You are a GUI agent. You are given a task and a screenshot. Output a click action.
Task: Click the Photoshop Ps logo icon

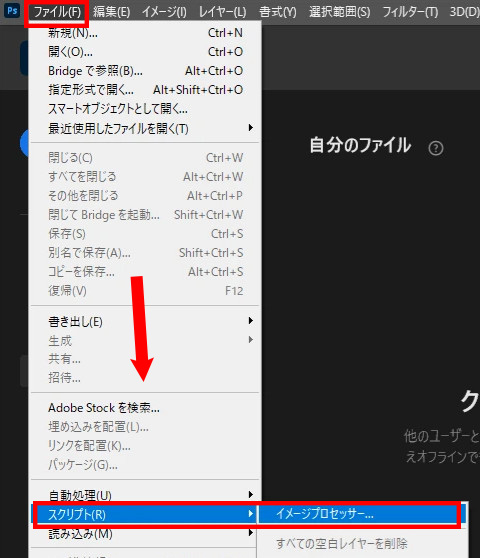click(x=12, y=11)
